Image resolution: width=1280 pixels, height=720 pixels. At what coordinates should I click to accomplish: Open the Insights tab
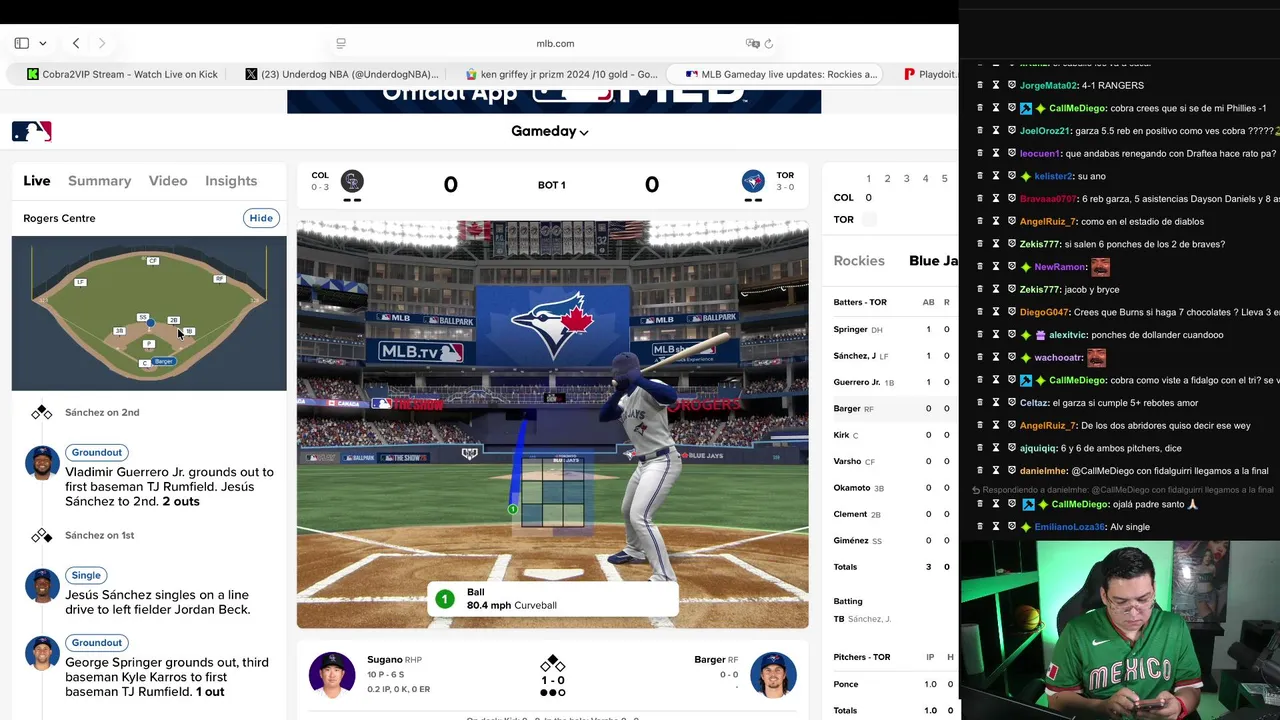(x=231, y=181)
